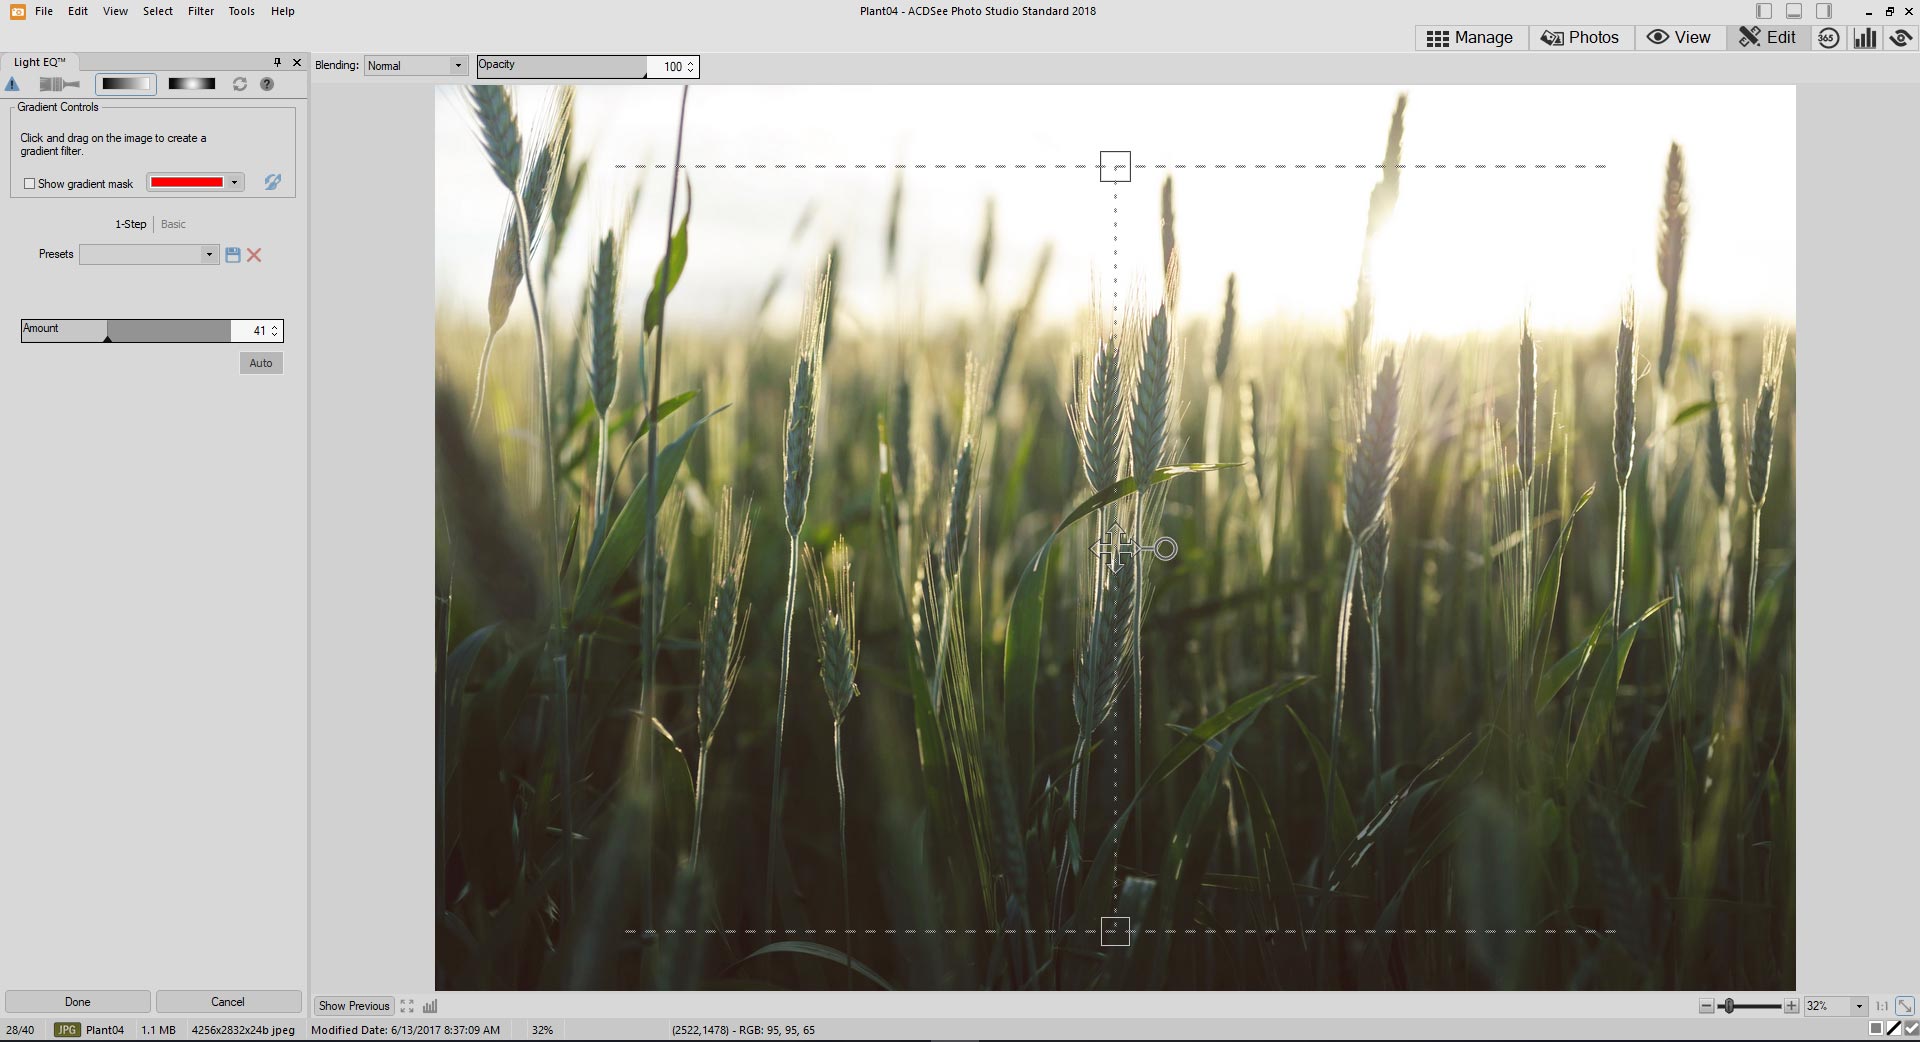Click the Edit mode button
The height and width of the screenshot is (1042, 1920).
pos(1768,38)
